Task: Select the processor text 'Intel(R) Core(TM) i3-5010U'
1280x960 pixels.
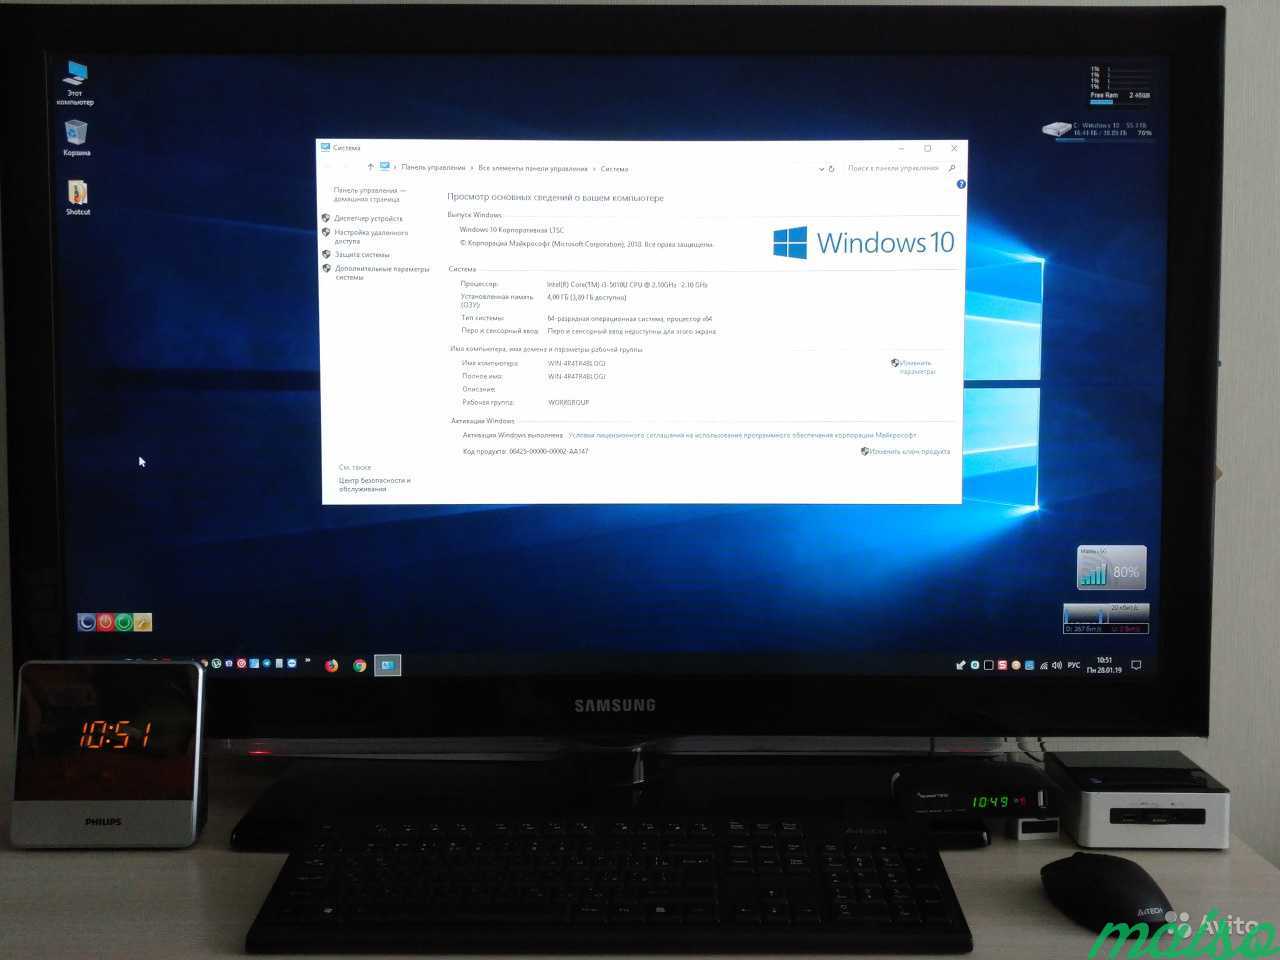Action: pos(586,285)
